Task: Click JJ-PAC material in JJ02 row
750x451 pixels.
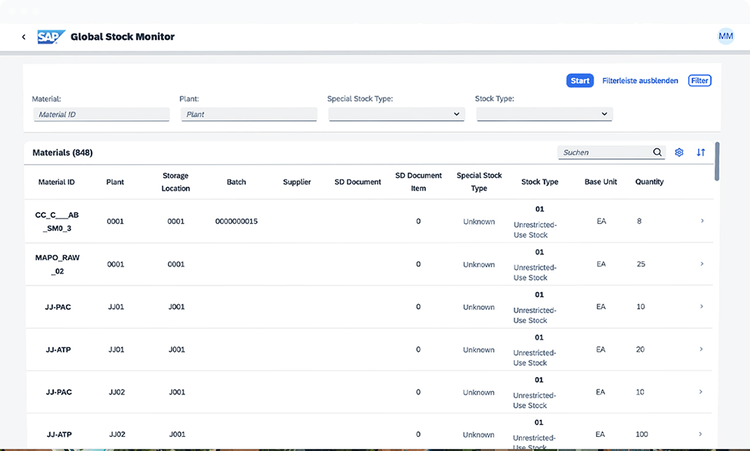Action: (x=59, y=392)
